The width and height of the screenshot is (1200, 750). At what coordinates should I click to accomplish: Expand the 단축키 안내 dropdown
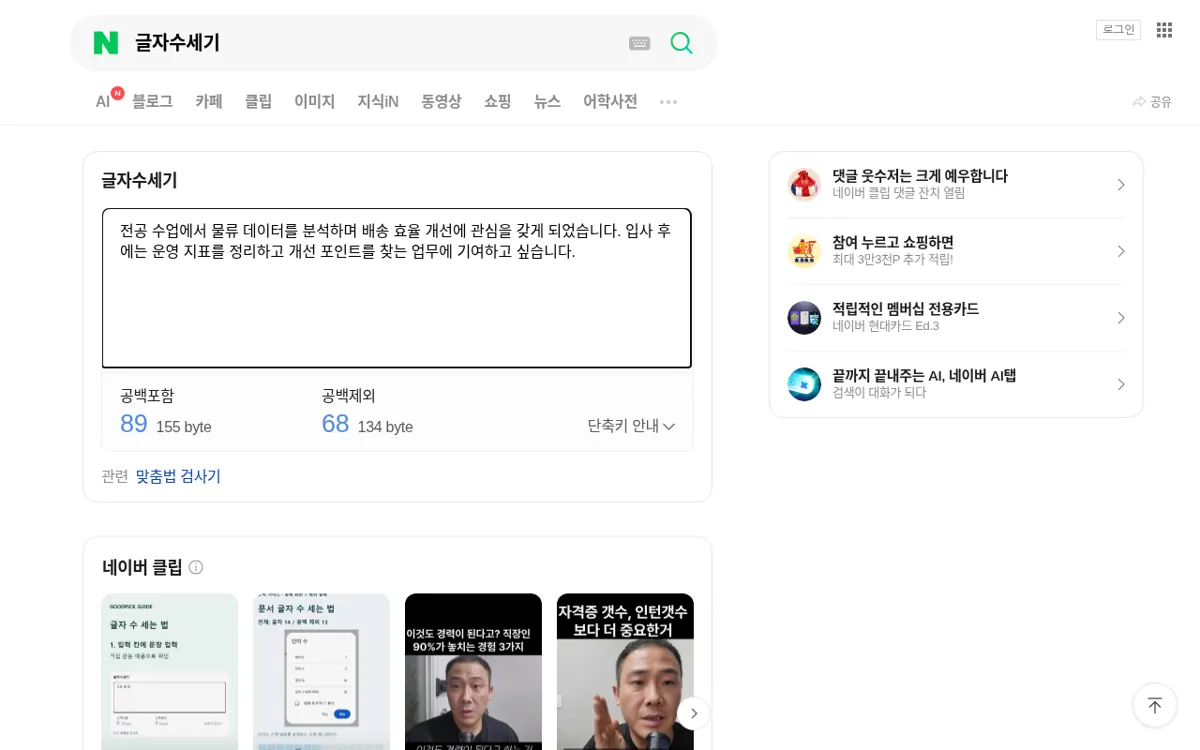click(x=631, y=426)
